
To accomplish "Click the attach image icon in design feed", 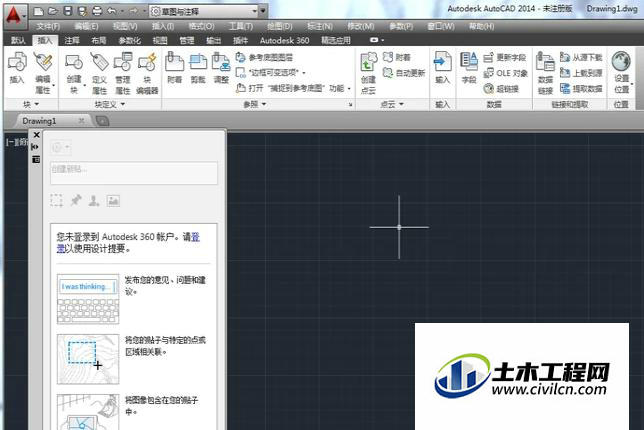I will [113, 201].
